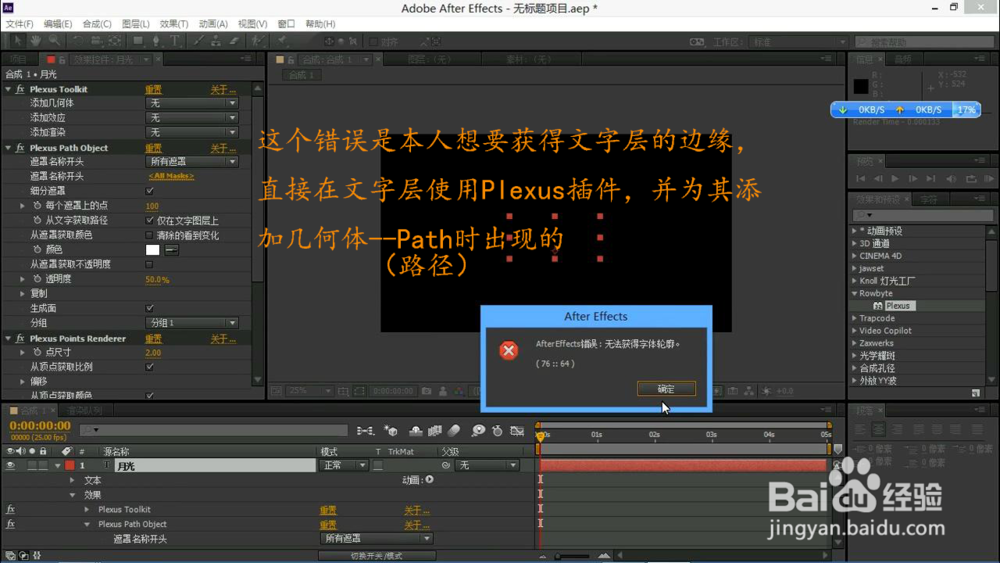Enable frame blending timeline icon
The image size is (1000, 563).
[x=435, y=431]
